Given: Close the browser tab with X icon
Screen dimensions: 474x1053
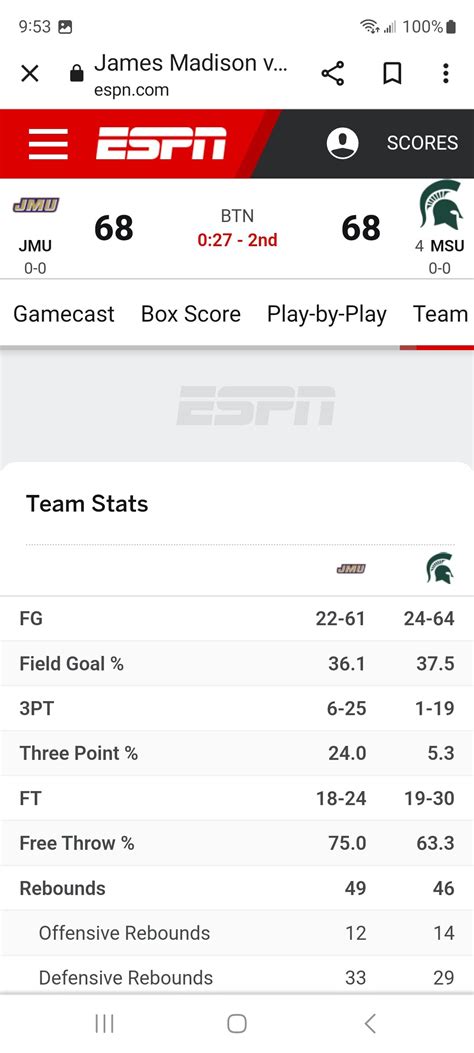Looking at the screenshot, I should (30, 73).
